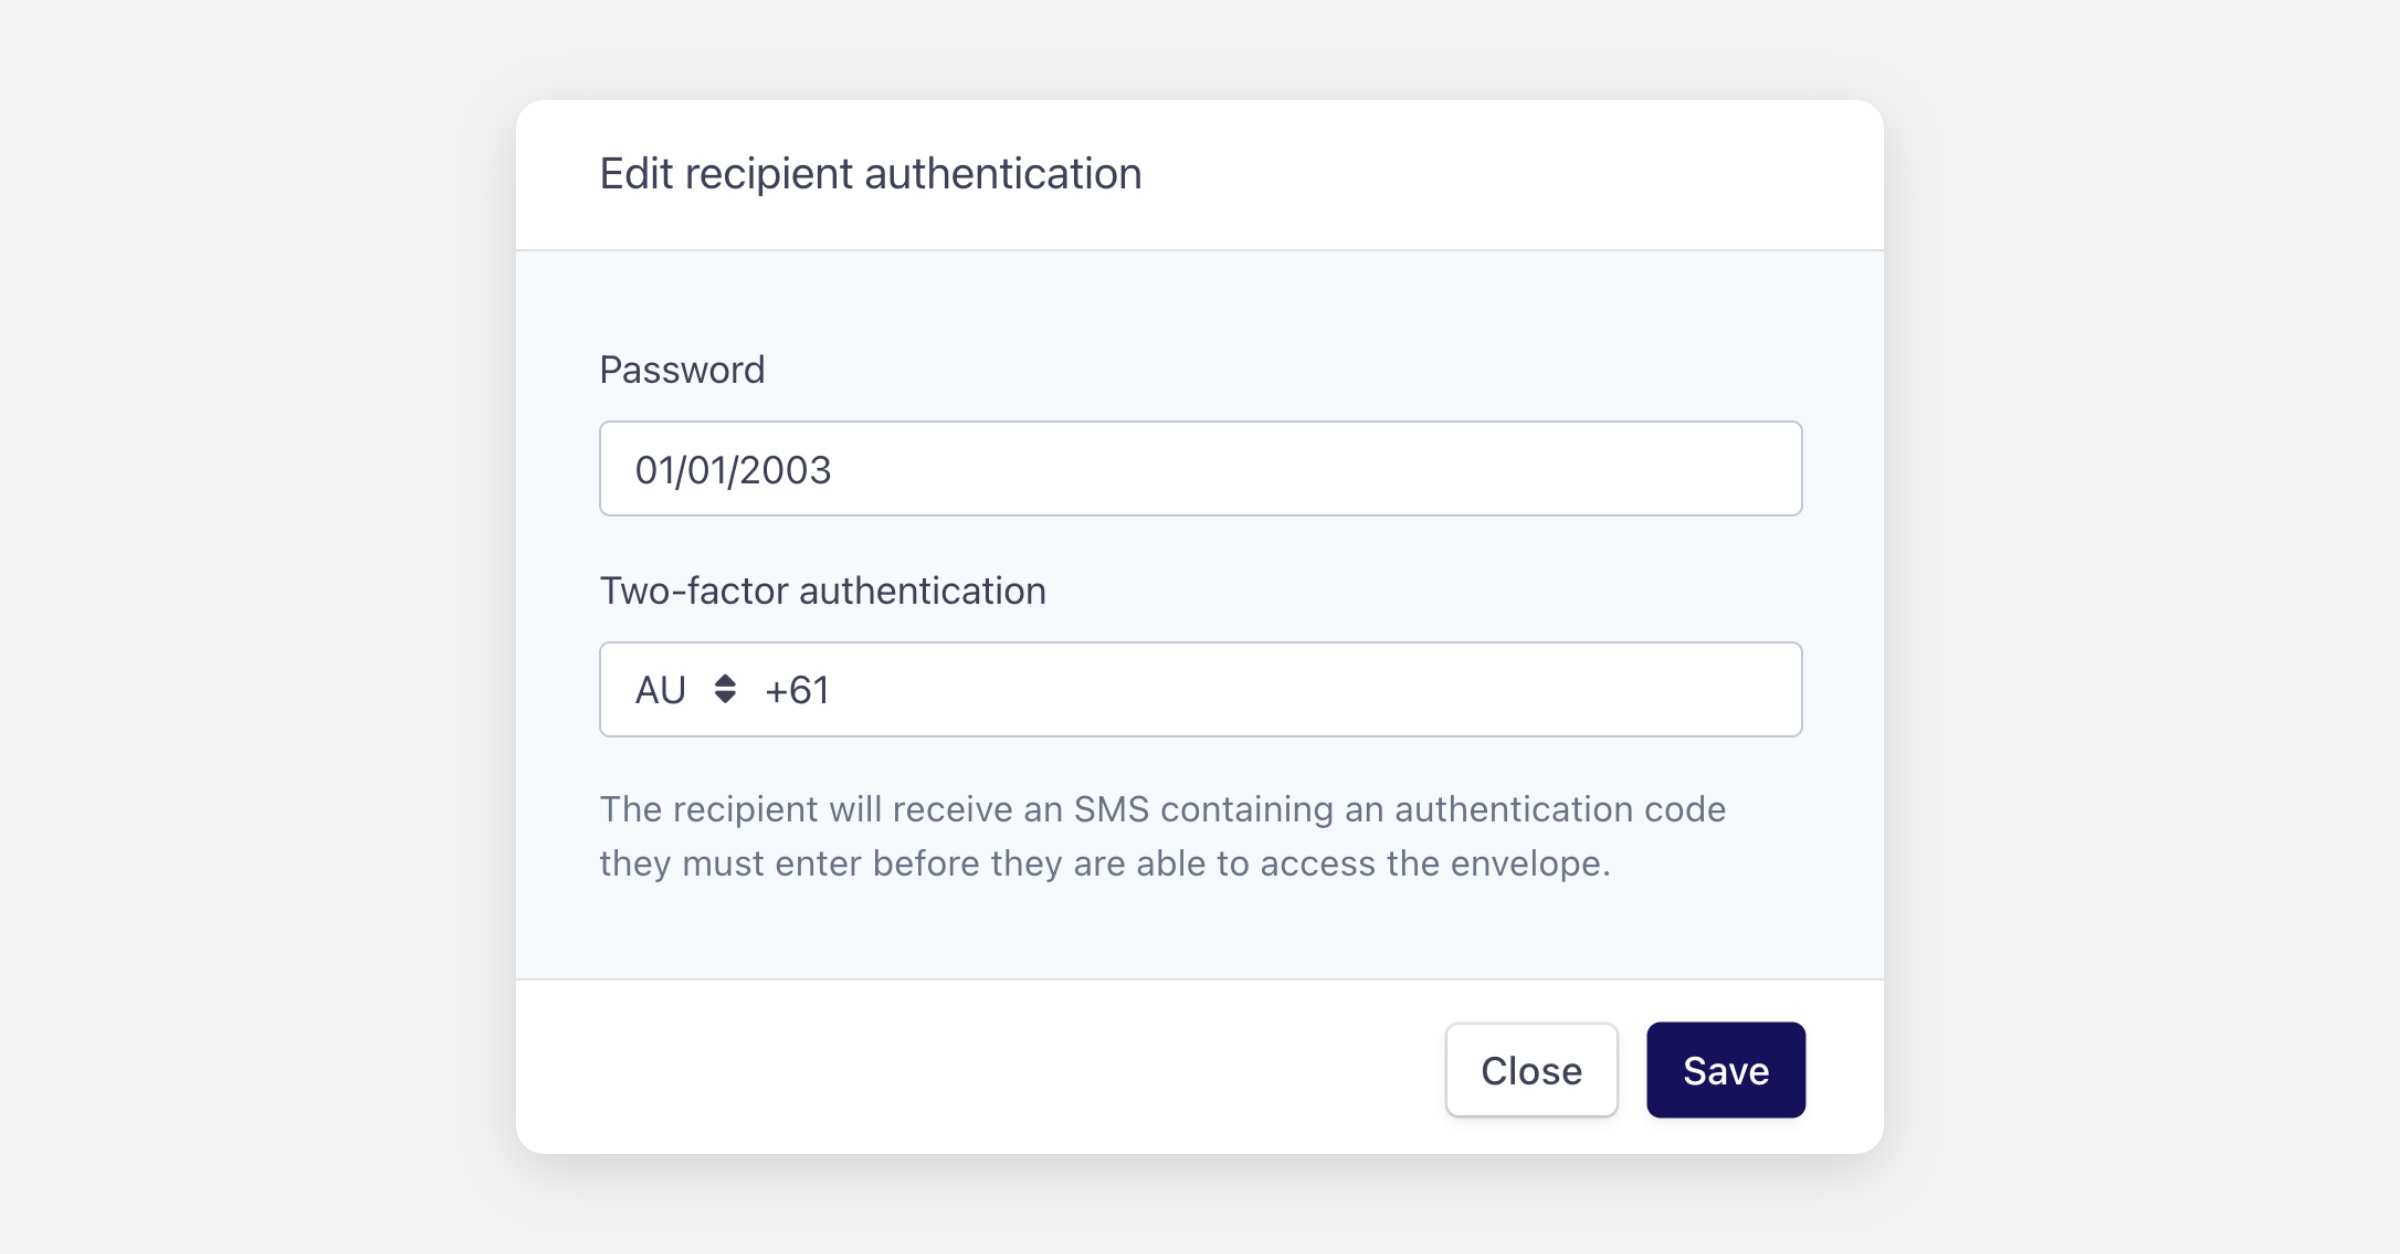Image resolution: width=2400 pixels, height=1254 pixels.
Task: Click the Two-factor authentication label
Action: point(822,591)
